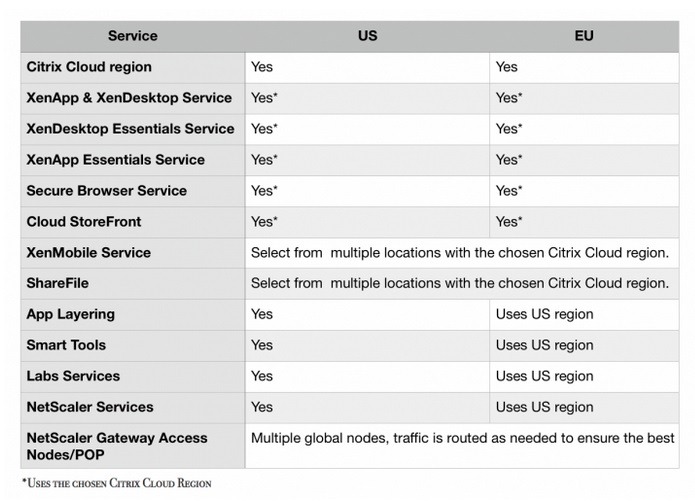Click XenDesktop Essentials Service label
The height and width of the screenshot is (501, 695).
130,129
